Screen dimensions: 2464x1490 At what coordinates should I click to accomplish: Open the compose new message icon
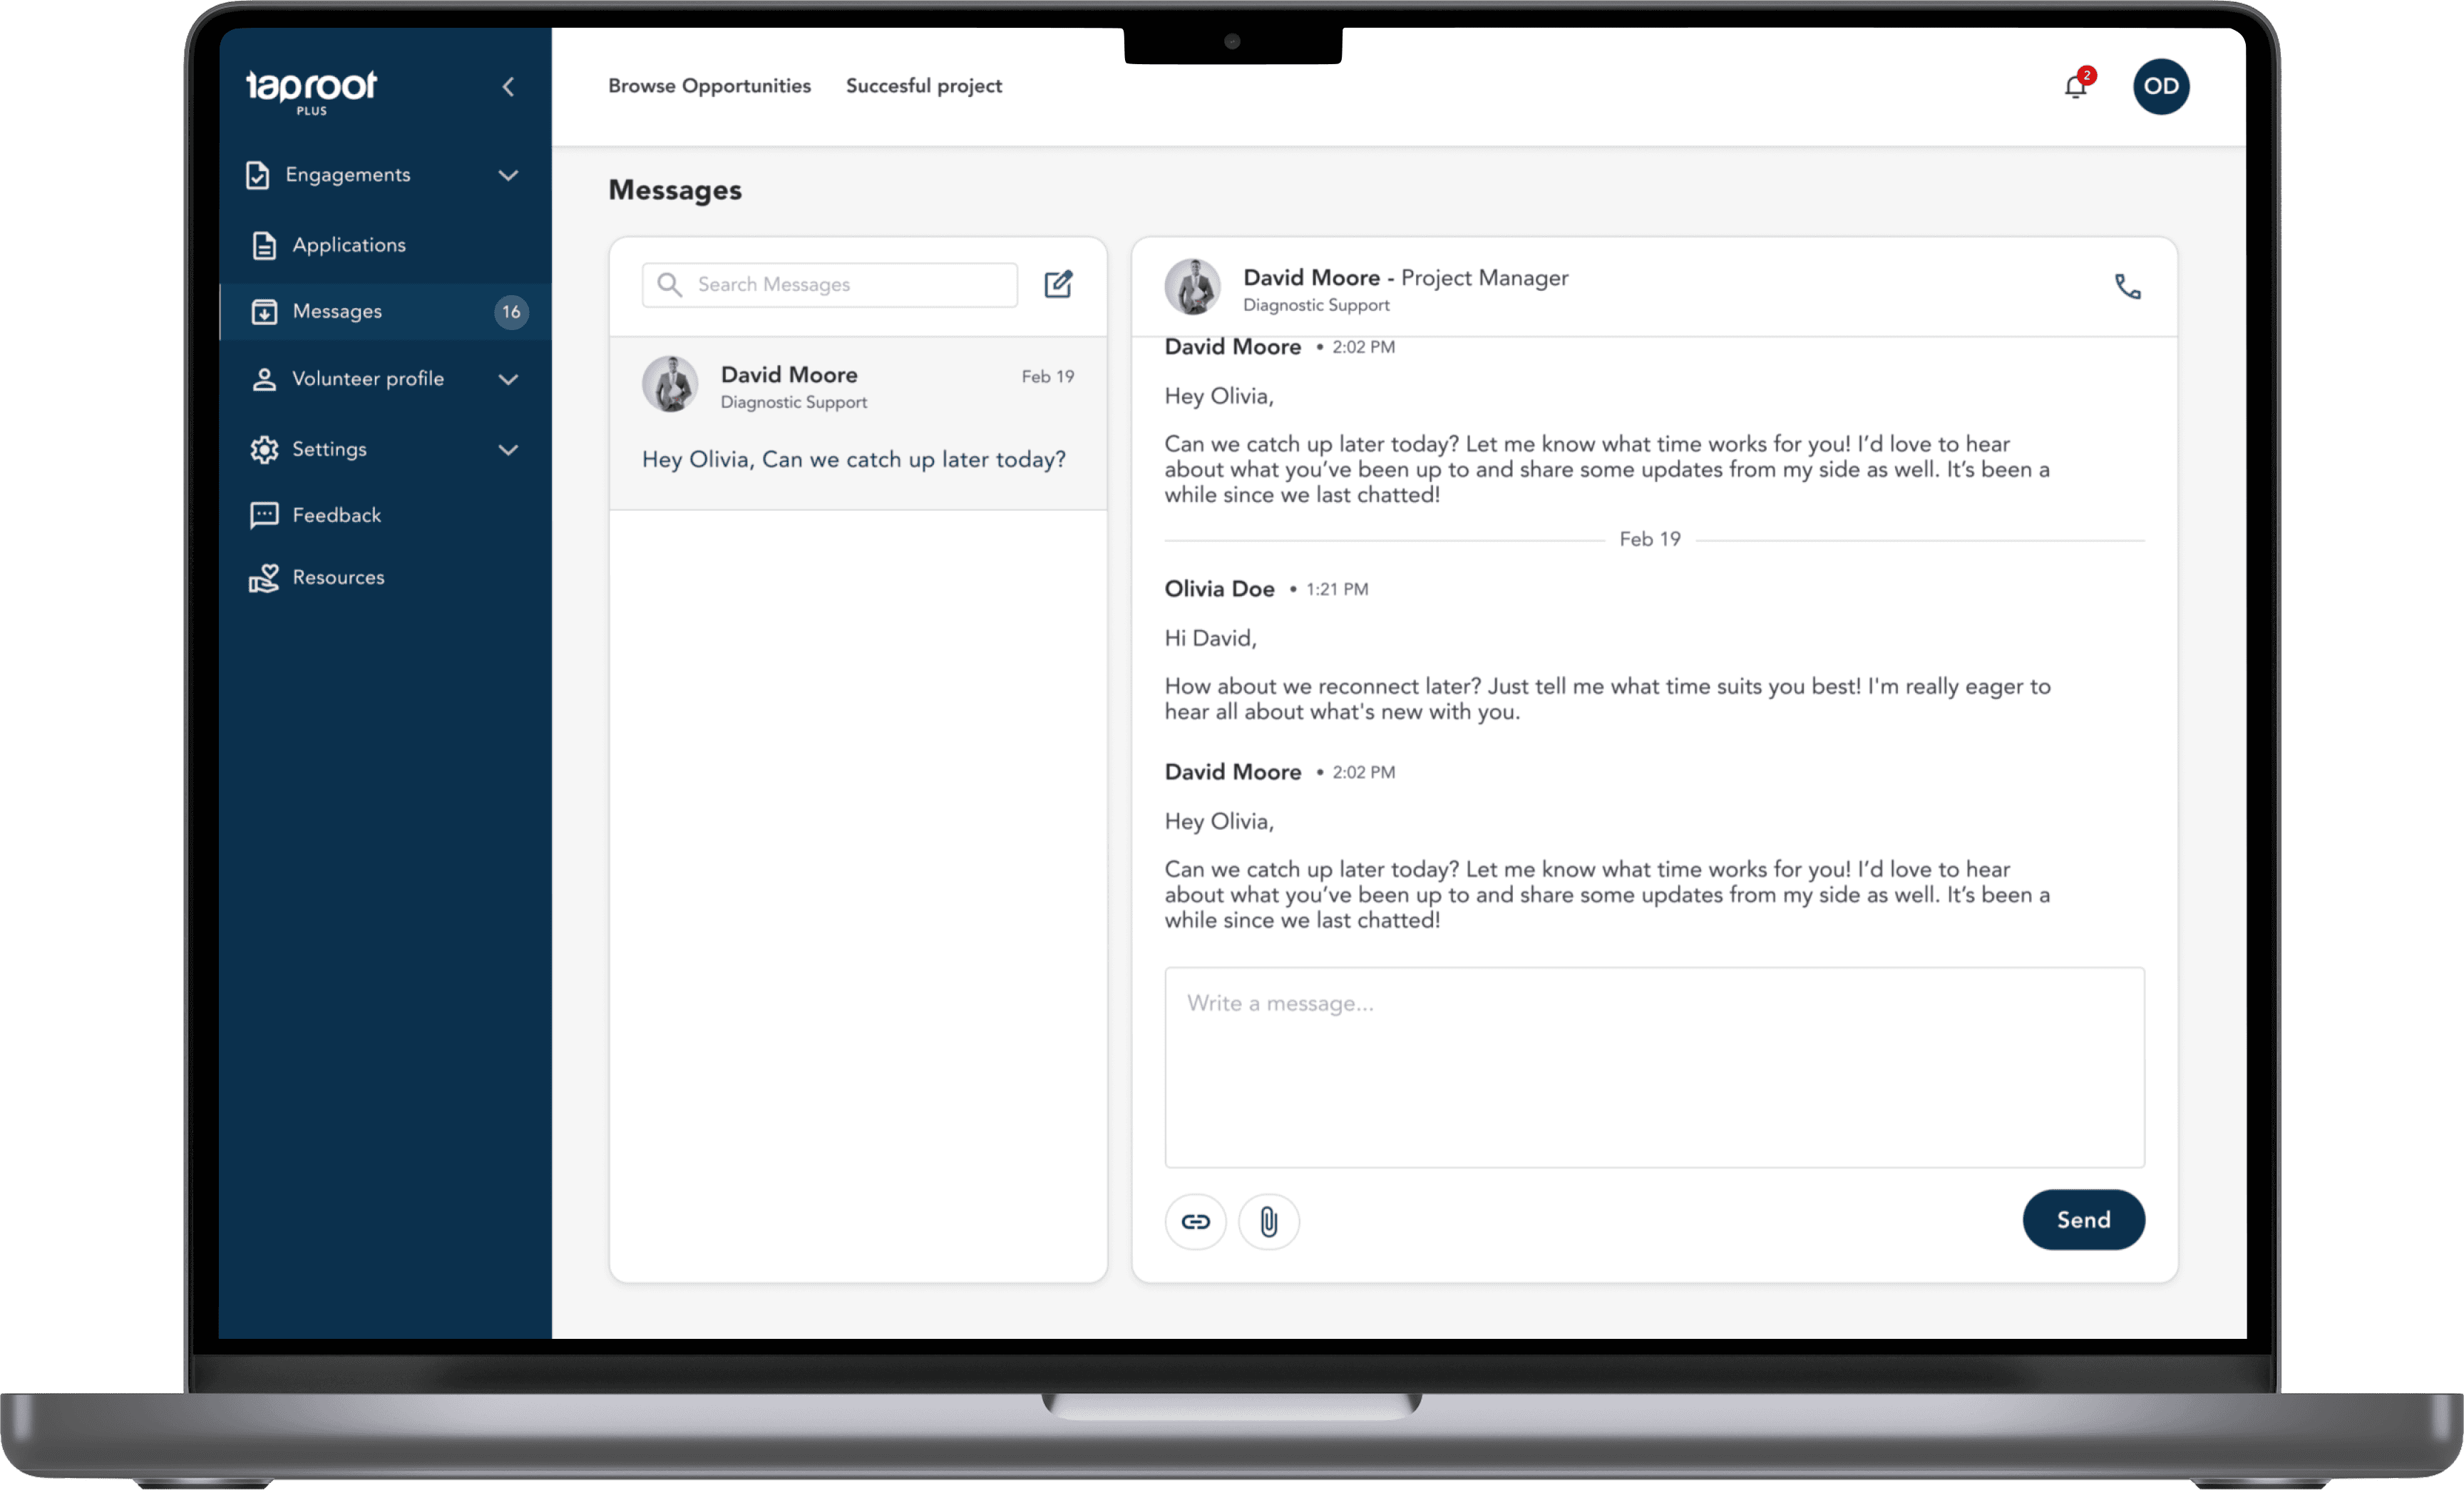(x=1058, y=285)
